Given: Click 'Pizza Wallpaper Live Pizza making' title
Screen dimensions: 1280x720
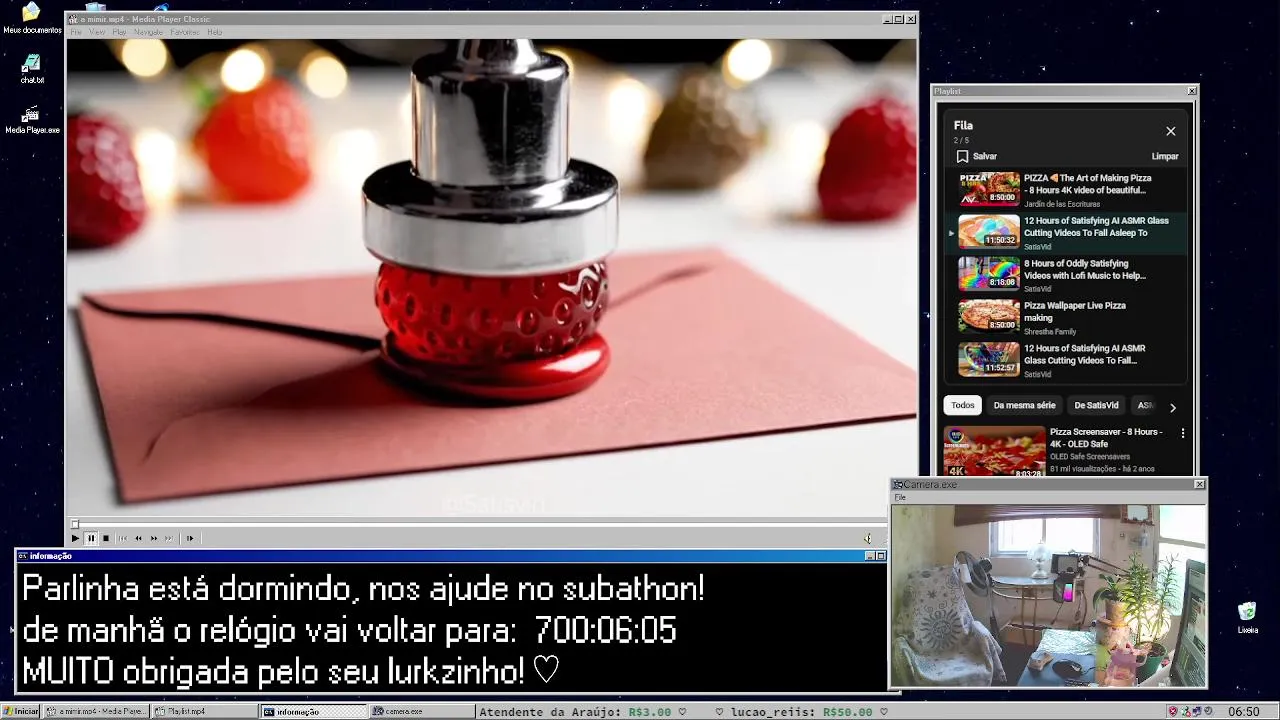Looking at the screenshot, I should 1074,312.
